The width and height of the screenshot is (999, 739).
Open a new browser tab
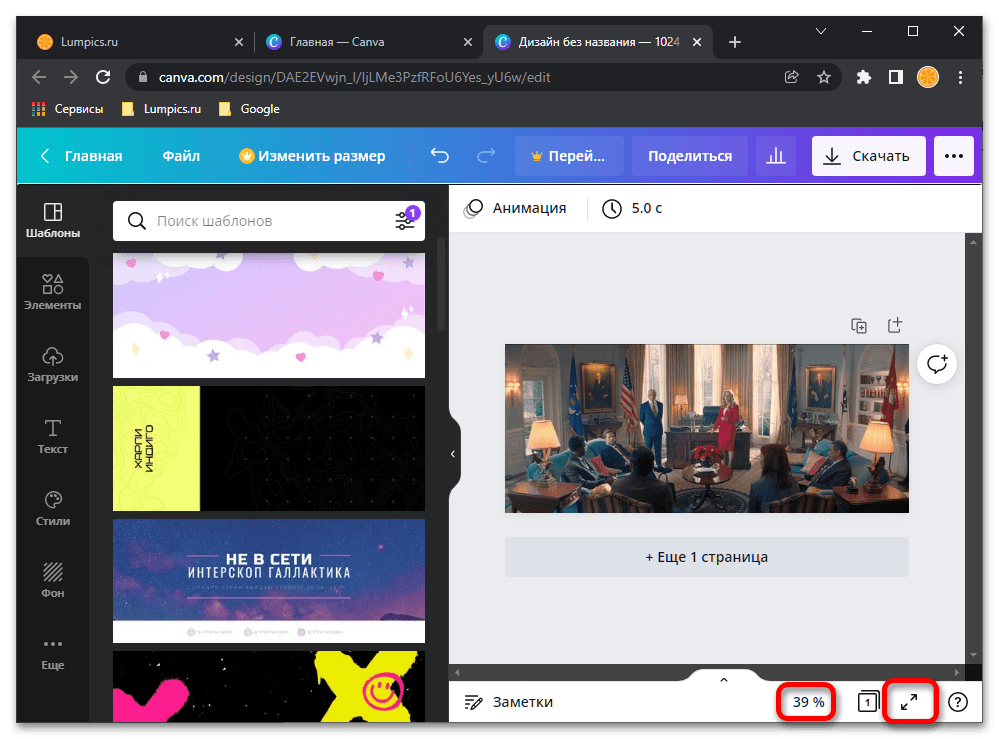click(735, 42)
